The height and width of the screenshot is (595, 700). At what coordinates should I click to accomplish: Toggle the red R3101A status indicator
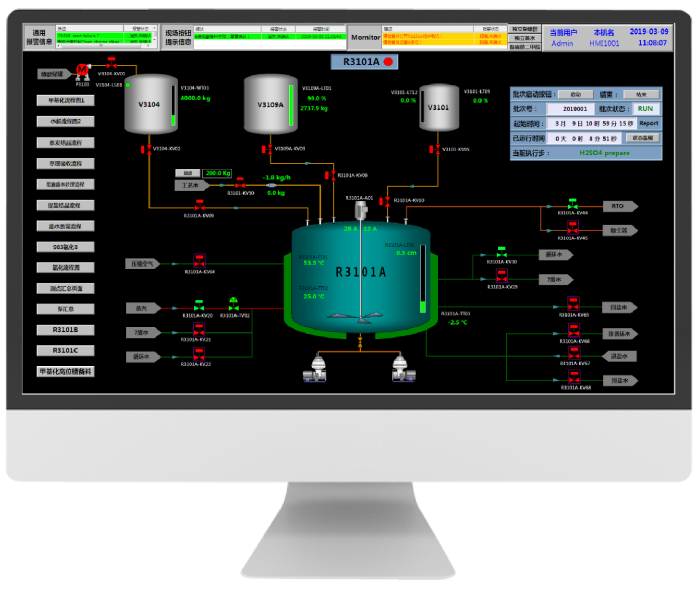[x=388, y=62]
